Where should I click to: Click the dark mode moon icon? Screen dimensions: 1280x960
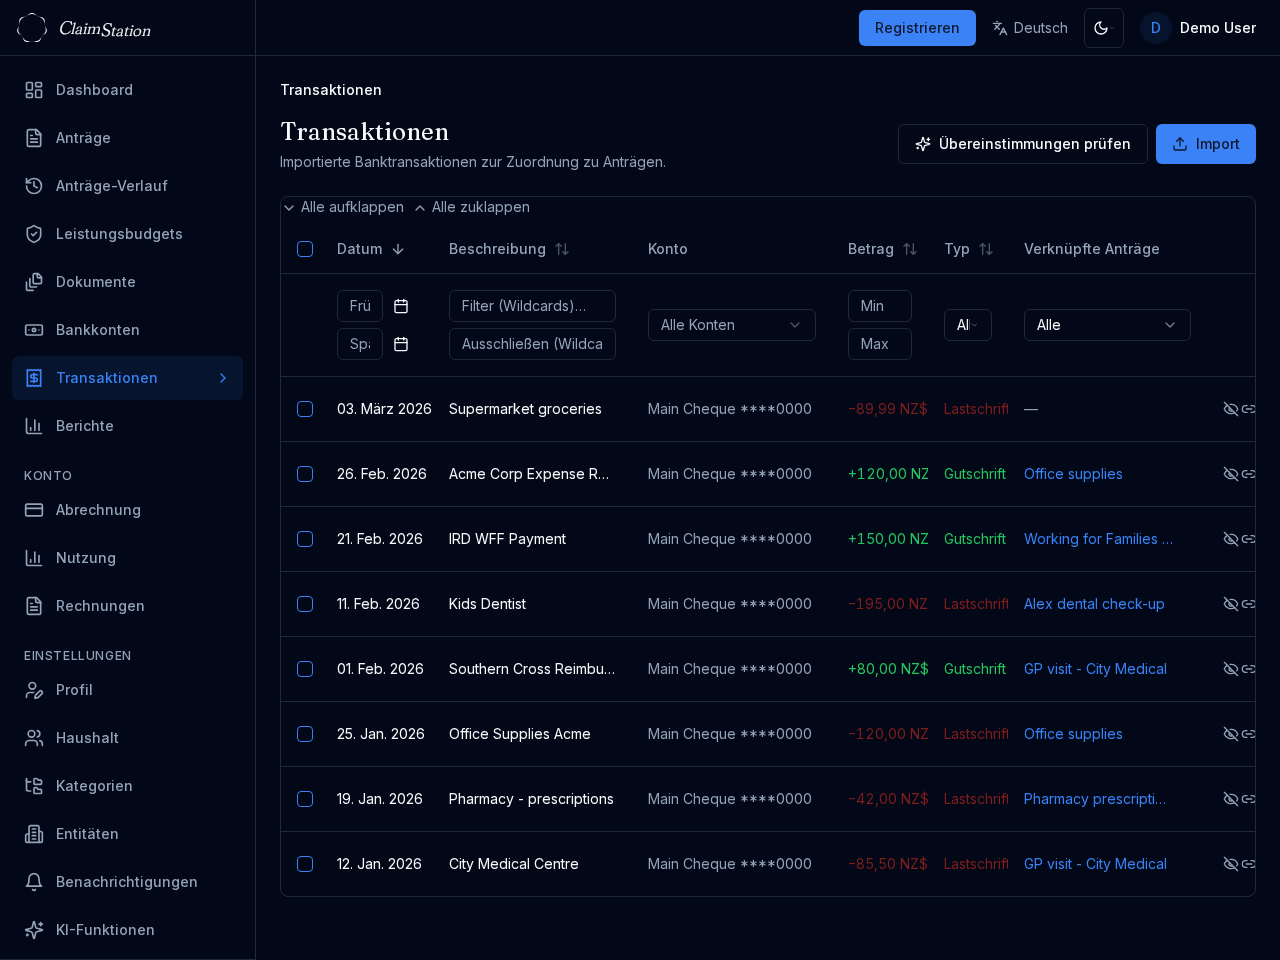[x=1103, y=28]
